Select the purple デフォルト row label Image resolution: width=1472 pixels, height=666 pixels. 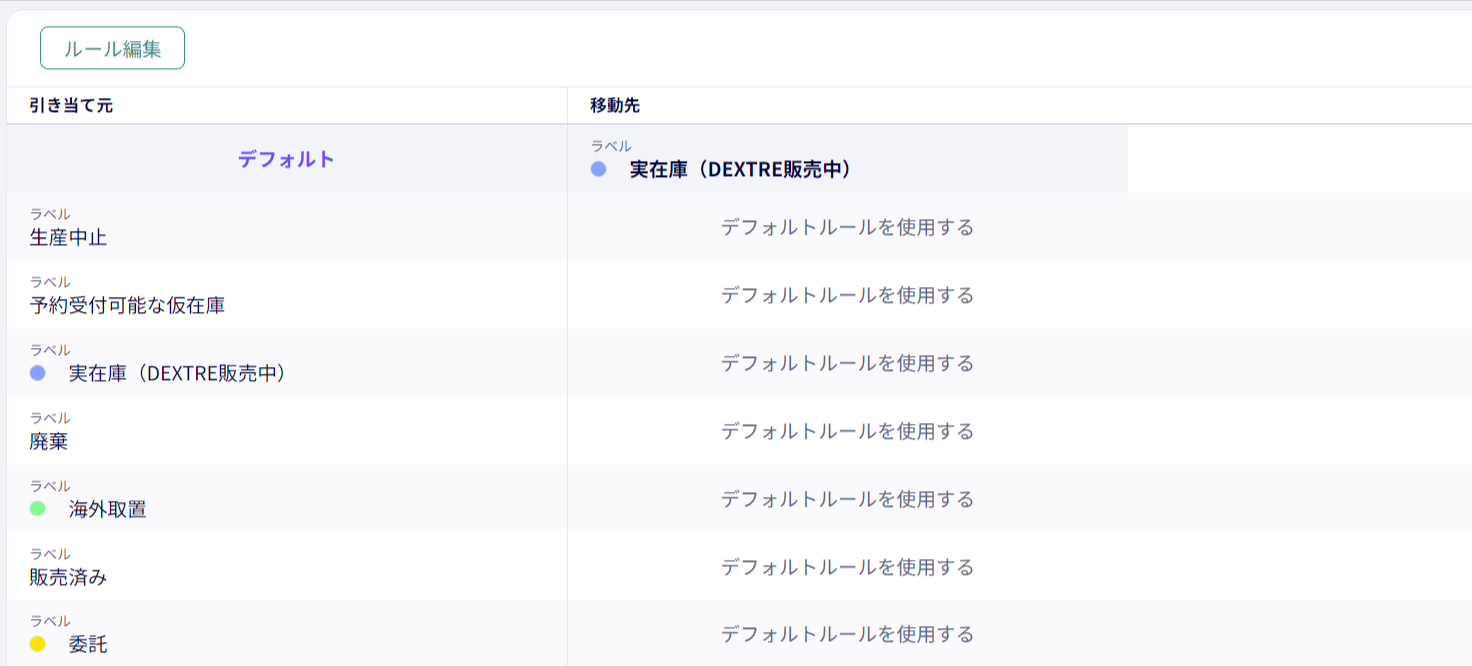(x=286, y=159)
